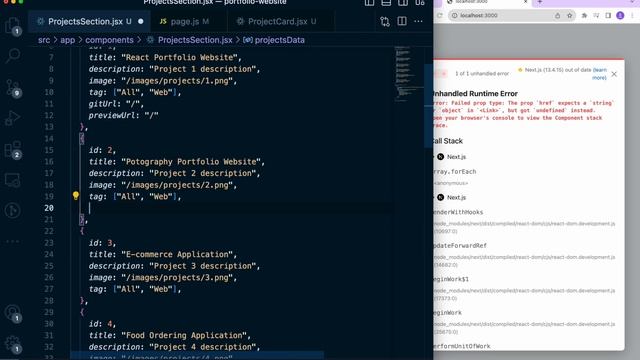Select the components breadcrumb

coord(109,40)
